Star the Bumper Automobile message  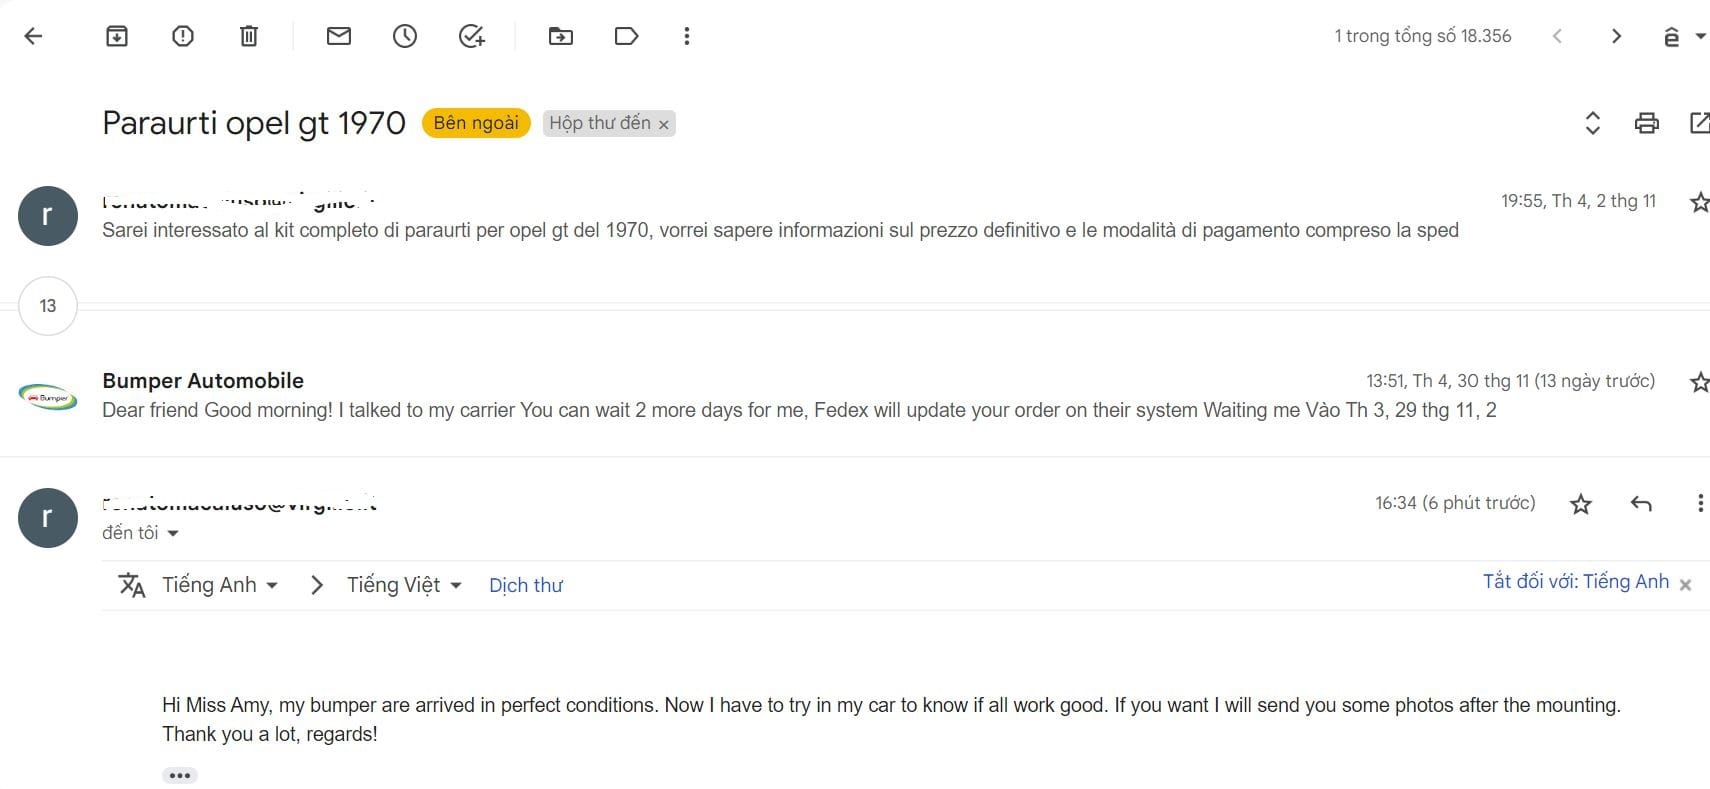pos(1698,382)
